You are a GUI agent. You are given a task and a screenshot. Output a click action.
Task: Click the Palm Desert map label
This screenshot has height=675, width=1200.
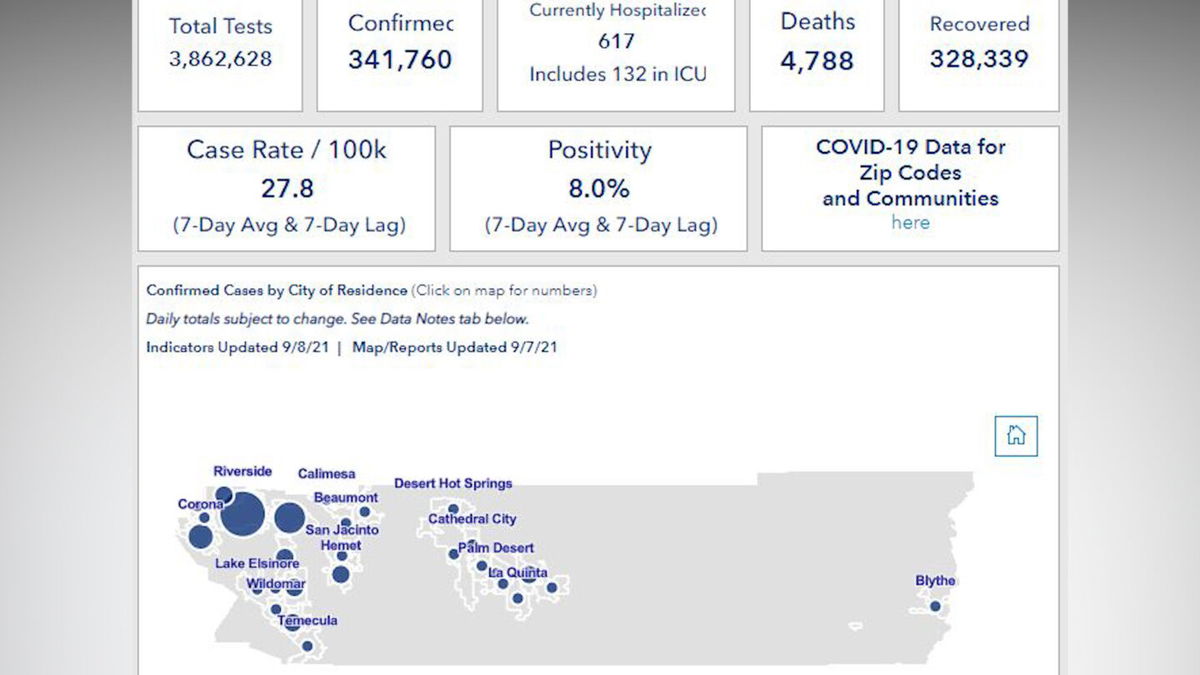497,548
